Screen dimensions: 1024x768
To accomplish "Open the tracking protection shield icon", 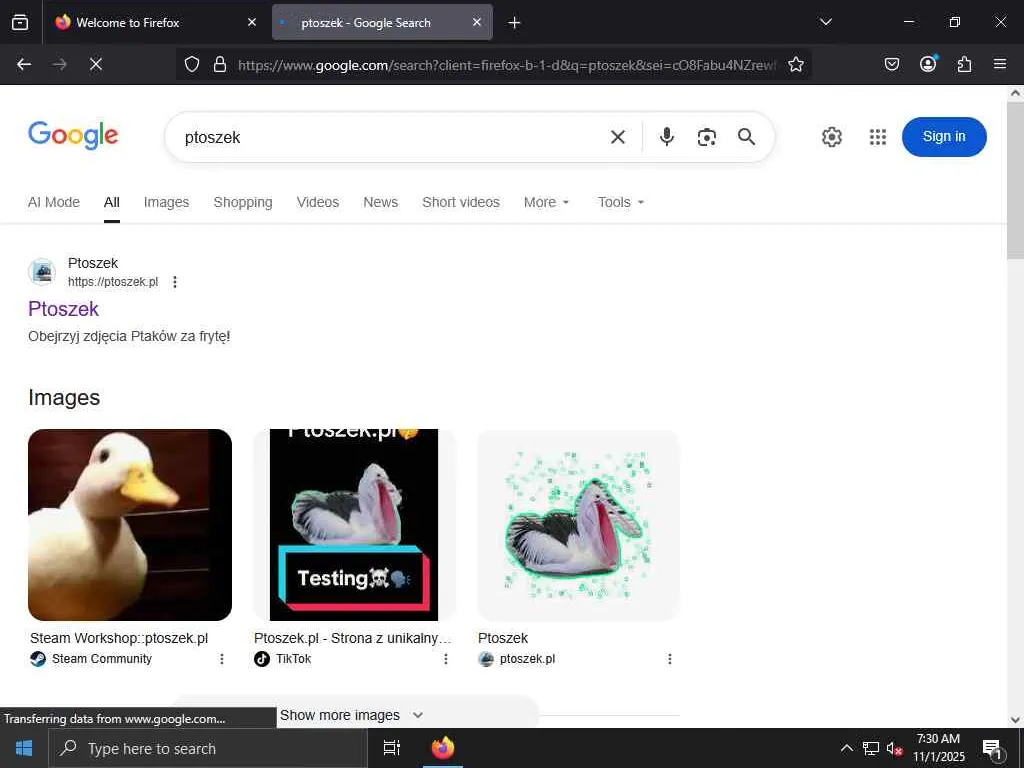I will coord(191,64).
